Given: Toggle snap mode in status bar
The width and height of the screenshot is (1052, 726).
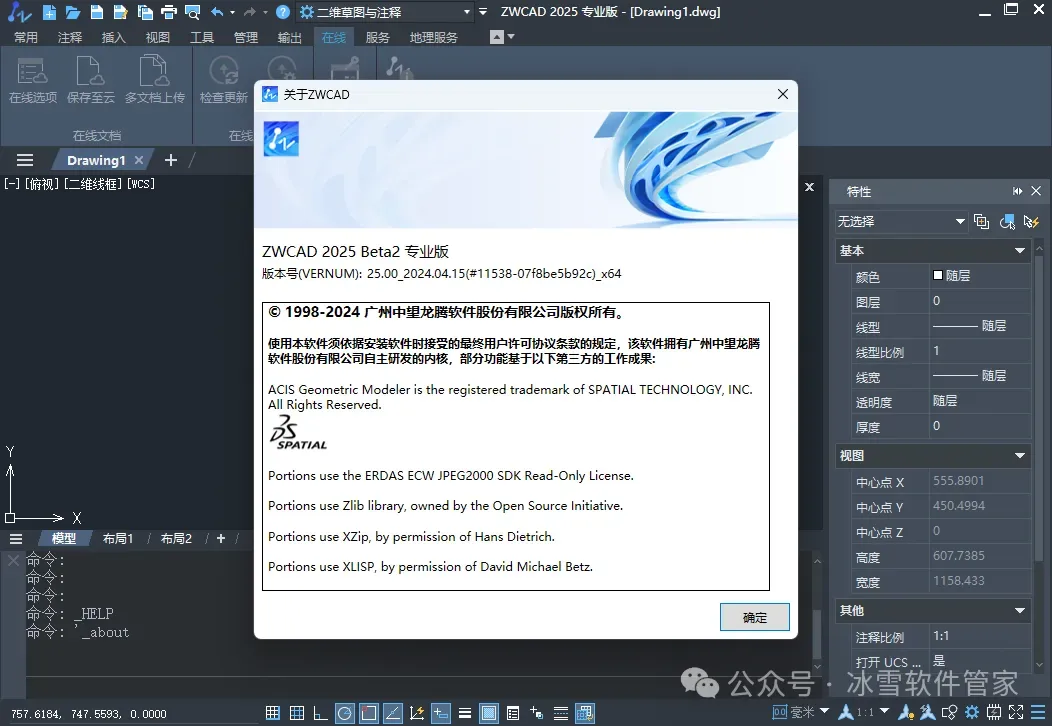Looking at the screenshot, I should 272,713.
